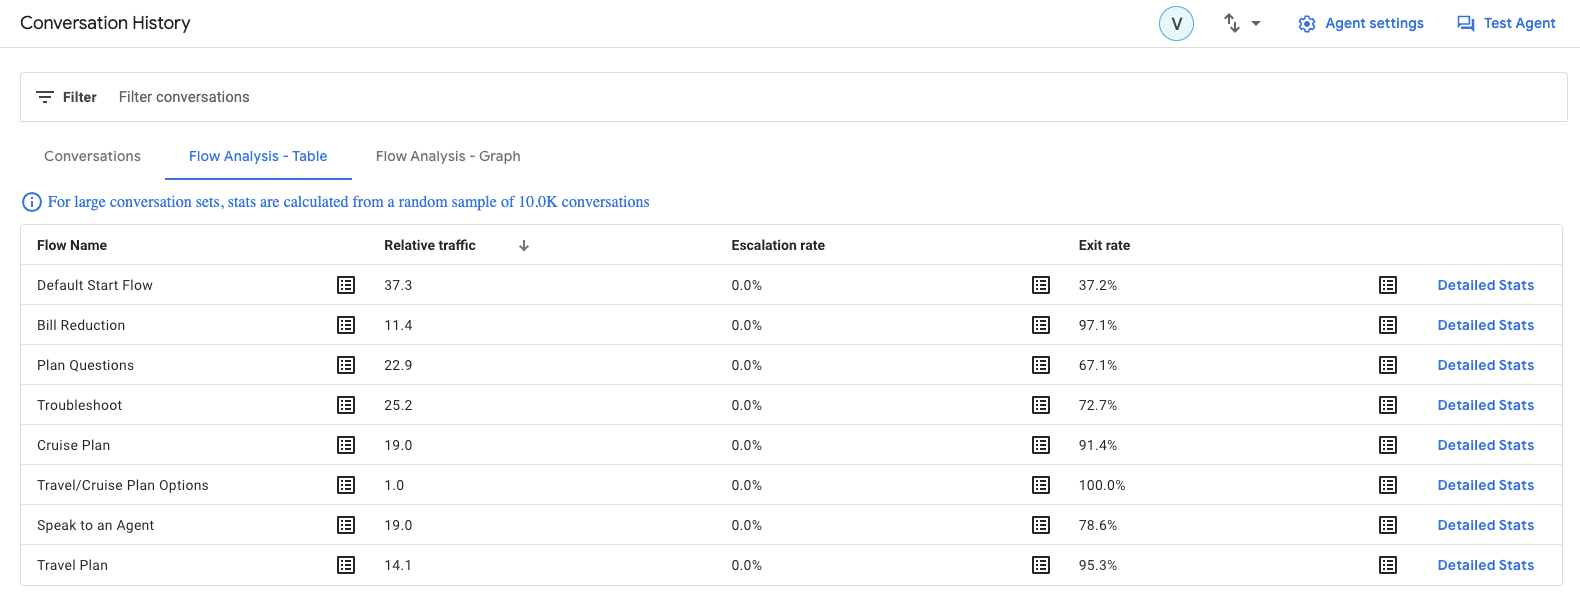Open Detailed Stats for Default Start Flow

(x=1485, y=285)
